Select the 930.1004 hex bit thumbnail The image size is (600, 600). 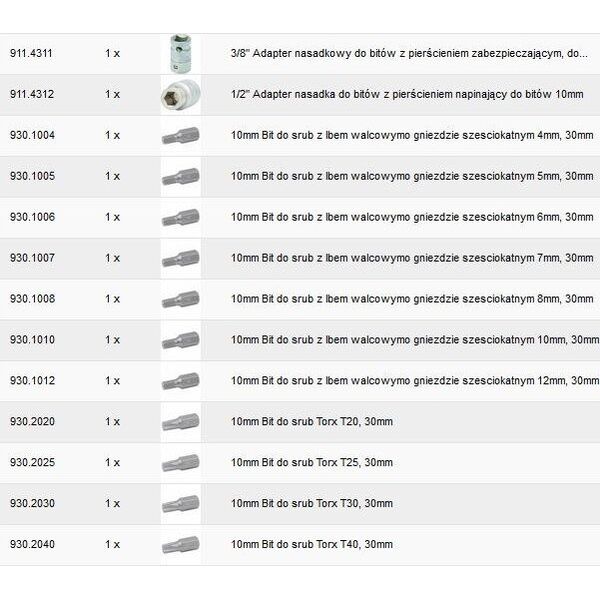181,135
